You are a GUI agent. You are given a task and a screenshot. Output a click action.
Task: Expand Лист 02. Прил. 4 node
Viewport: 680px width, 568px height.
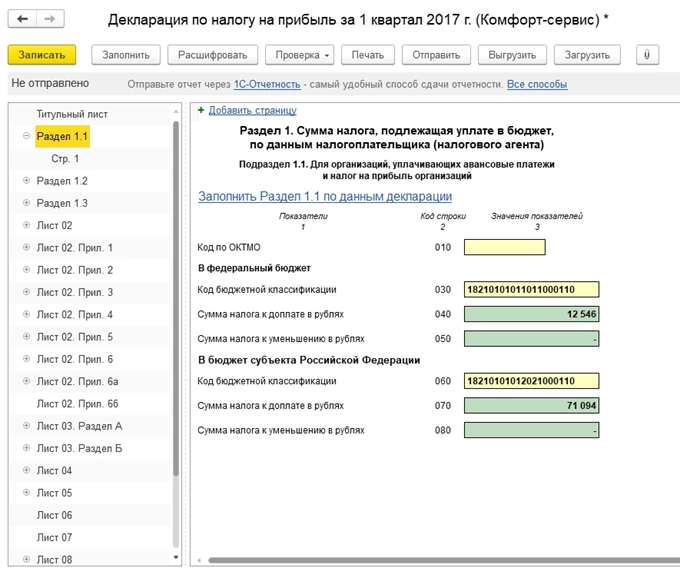[x=26, y=314]
